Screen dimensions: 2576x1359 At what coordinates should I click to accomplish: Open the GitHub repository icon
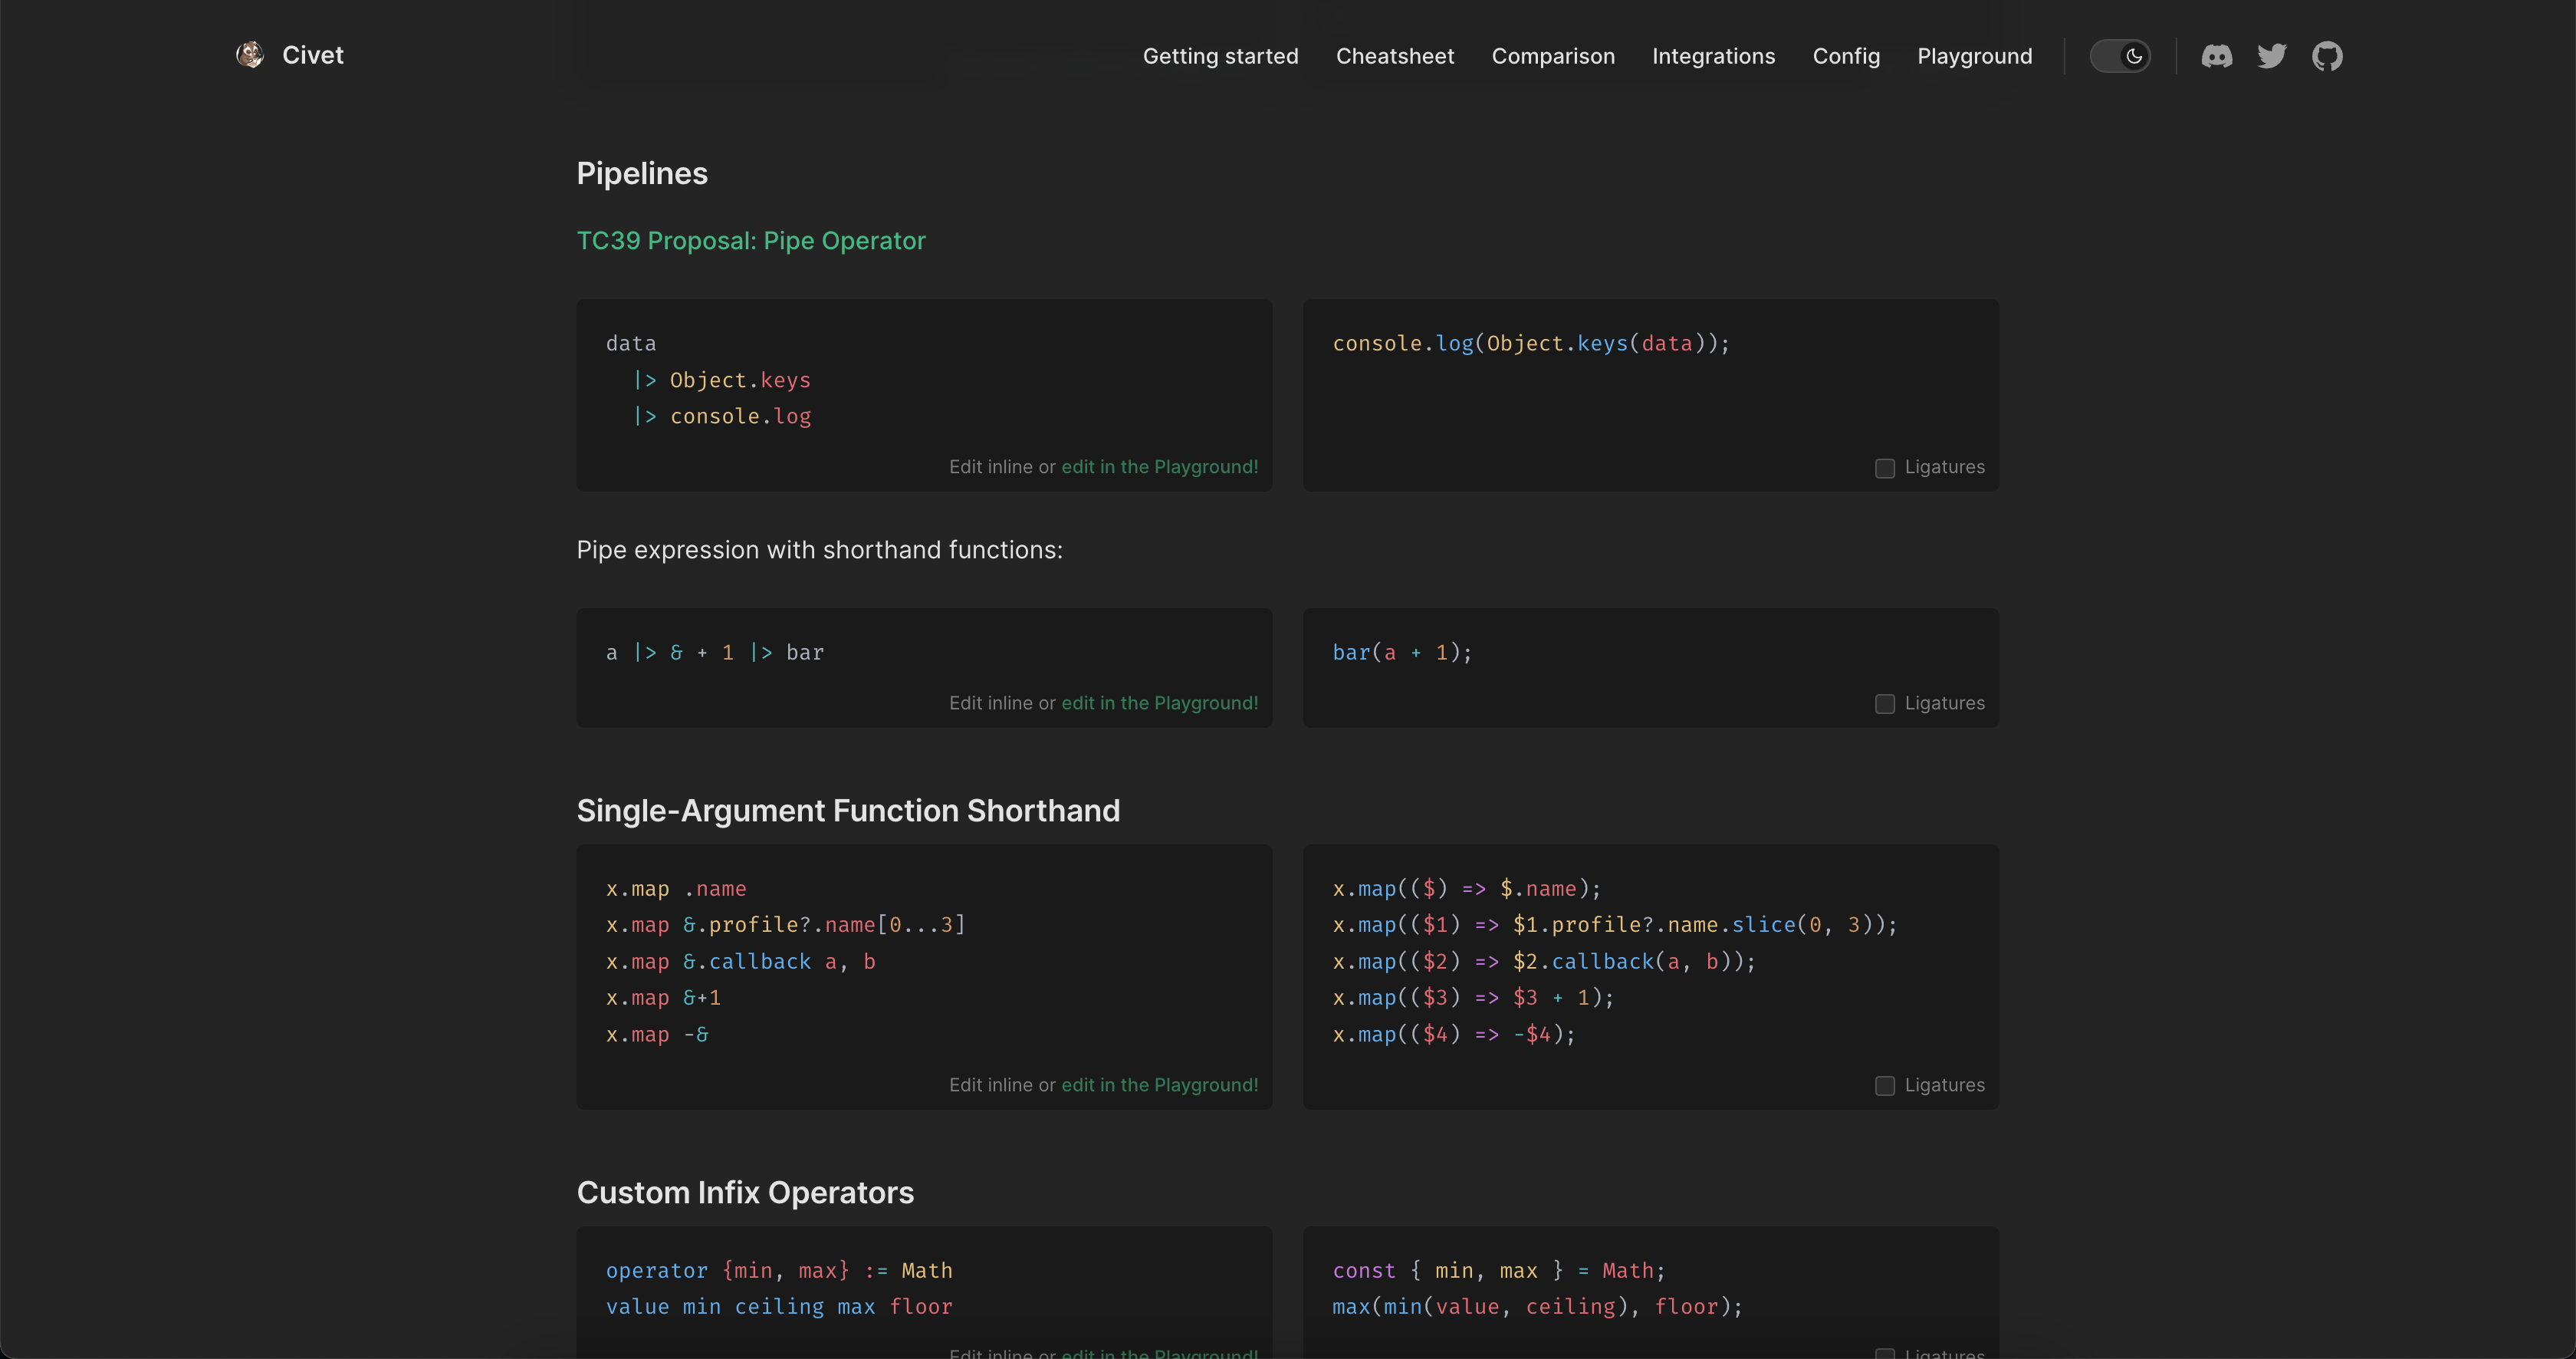tap(2327, 56)
